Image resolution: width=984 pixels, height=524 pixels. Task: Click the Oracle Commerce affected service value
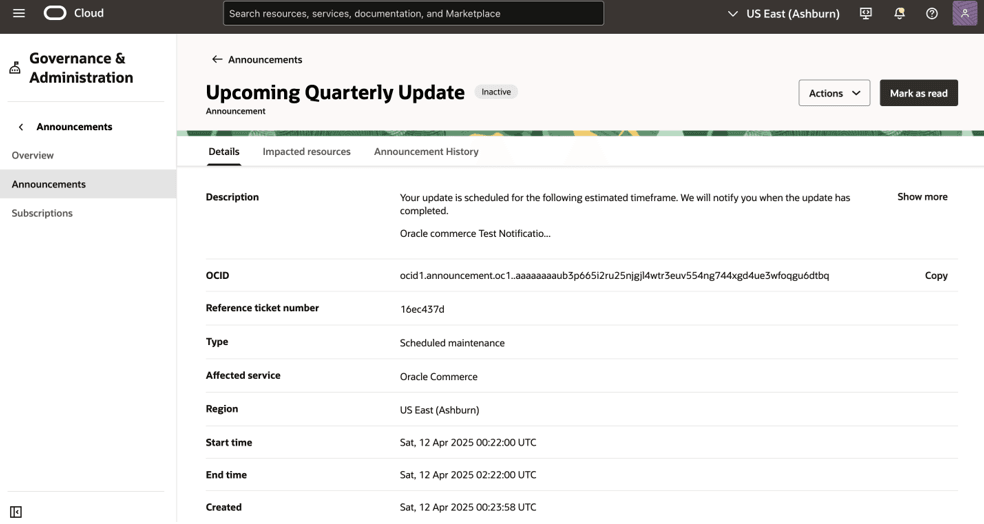pyautogui.click(x=439, y=377)
